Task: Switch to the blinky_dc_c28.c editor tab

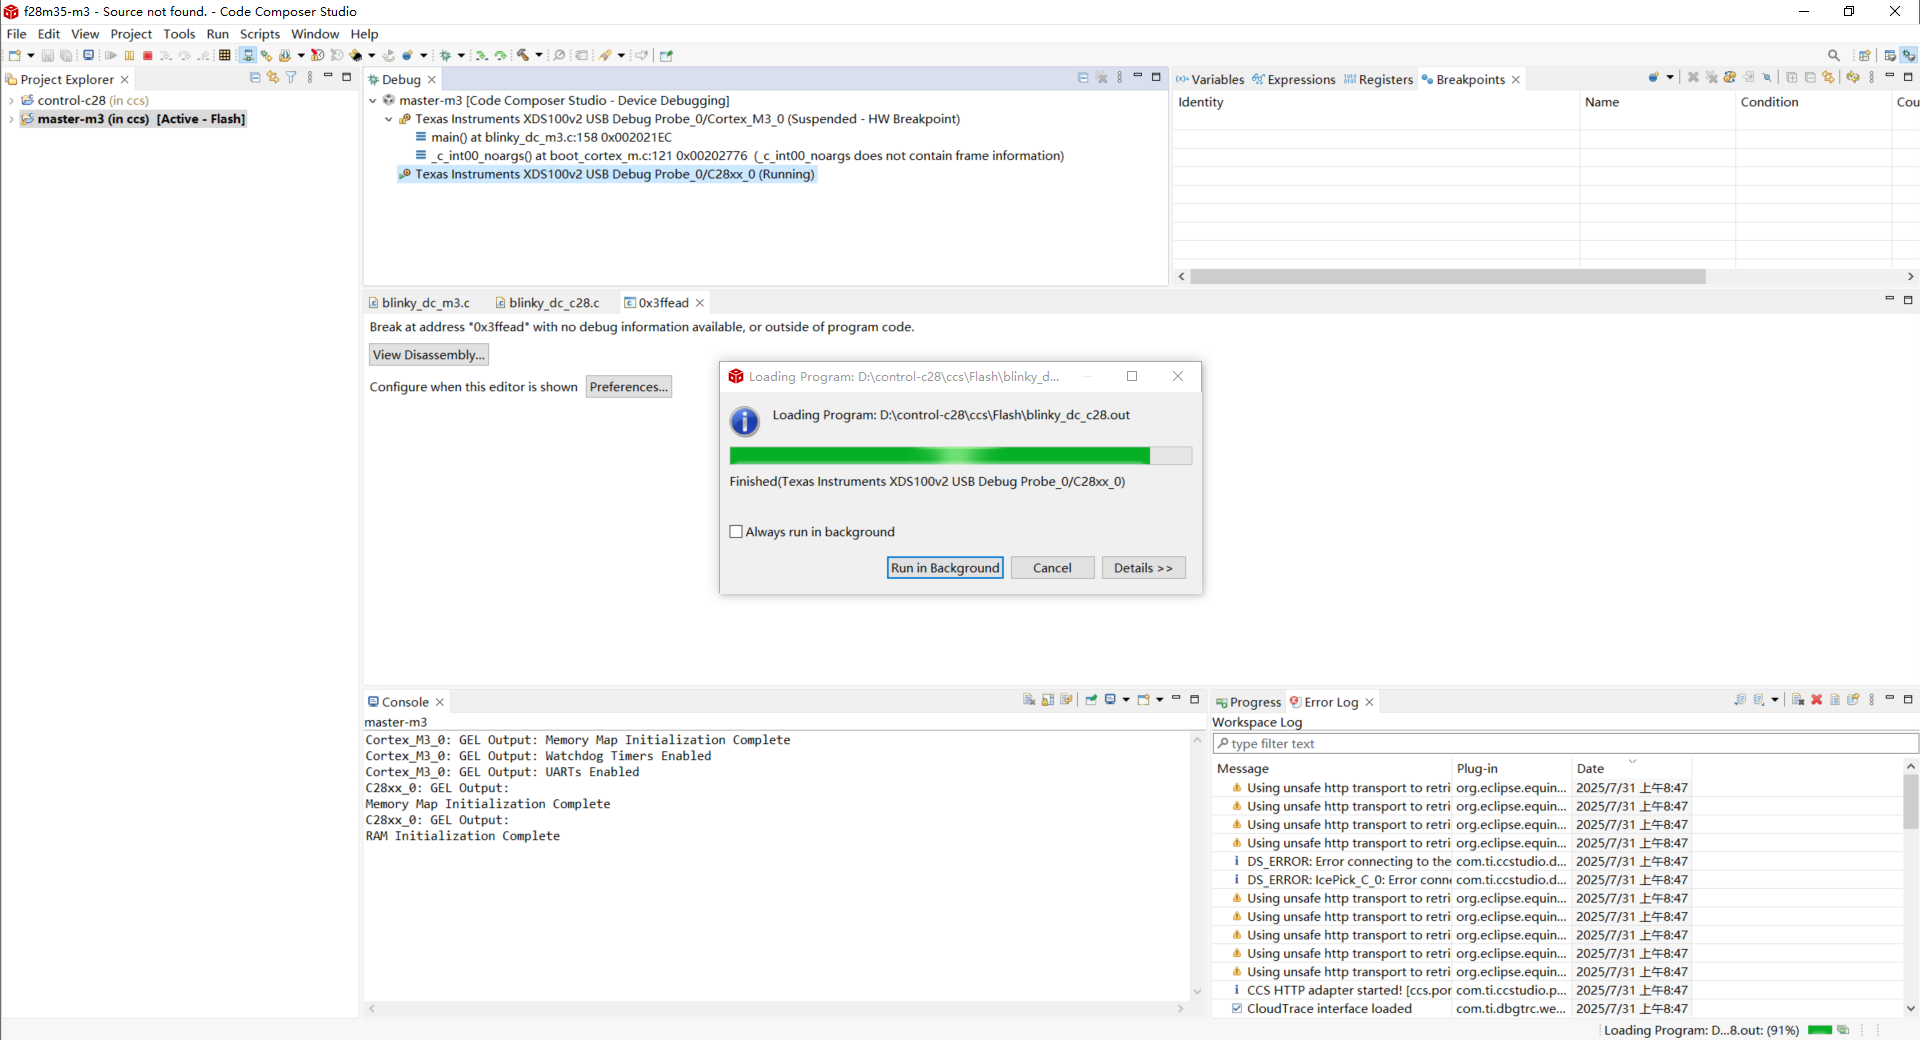Action: coord(553,303)
